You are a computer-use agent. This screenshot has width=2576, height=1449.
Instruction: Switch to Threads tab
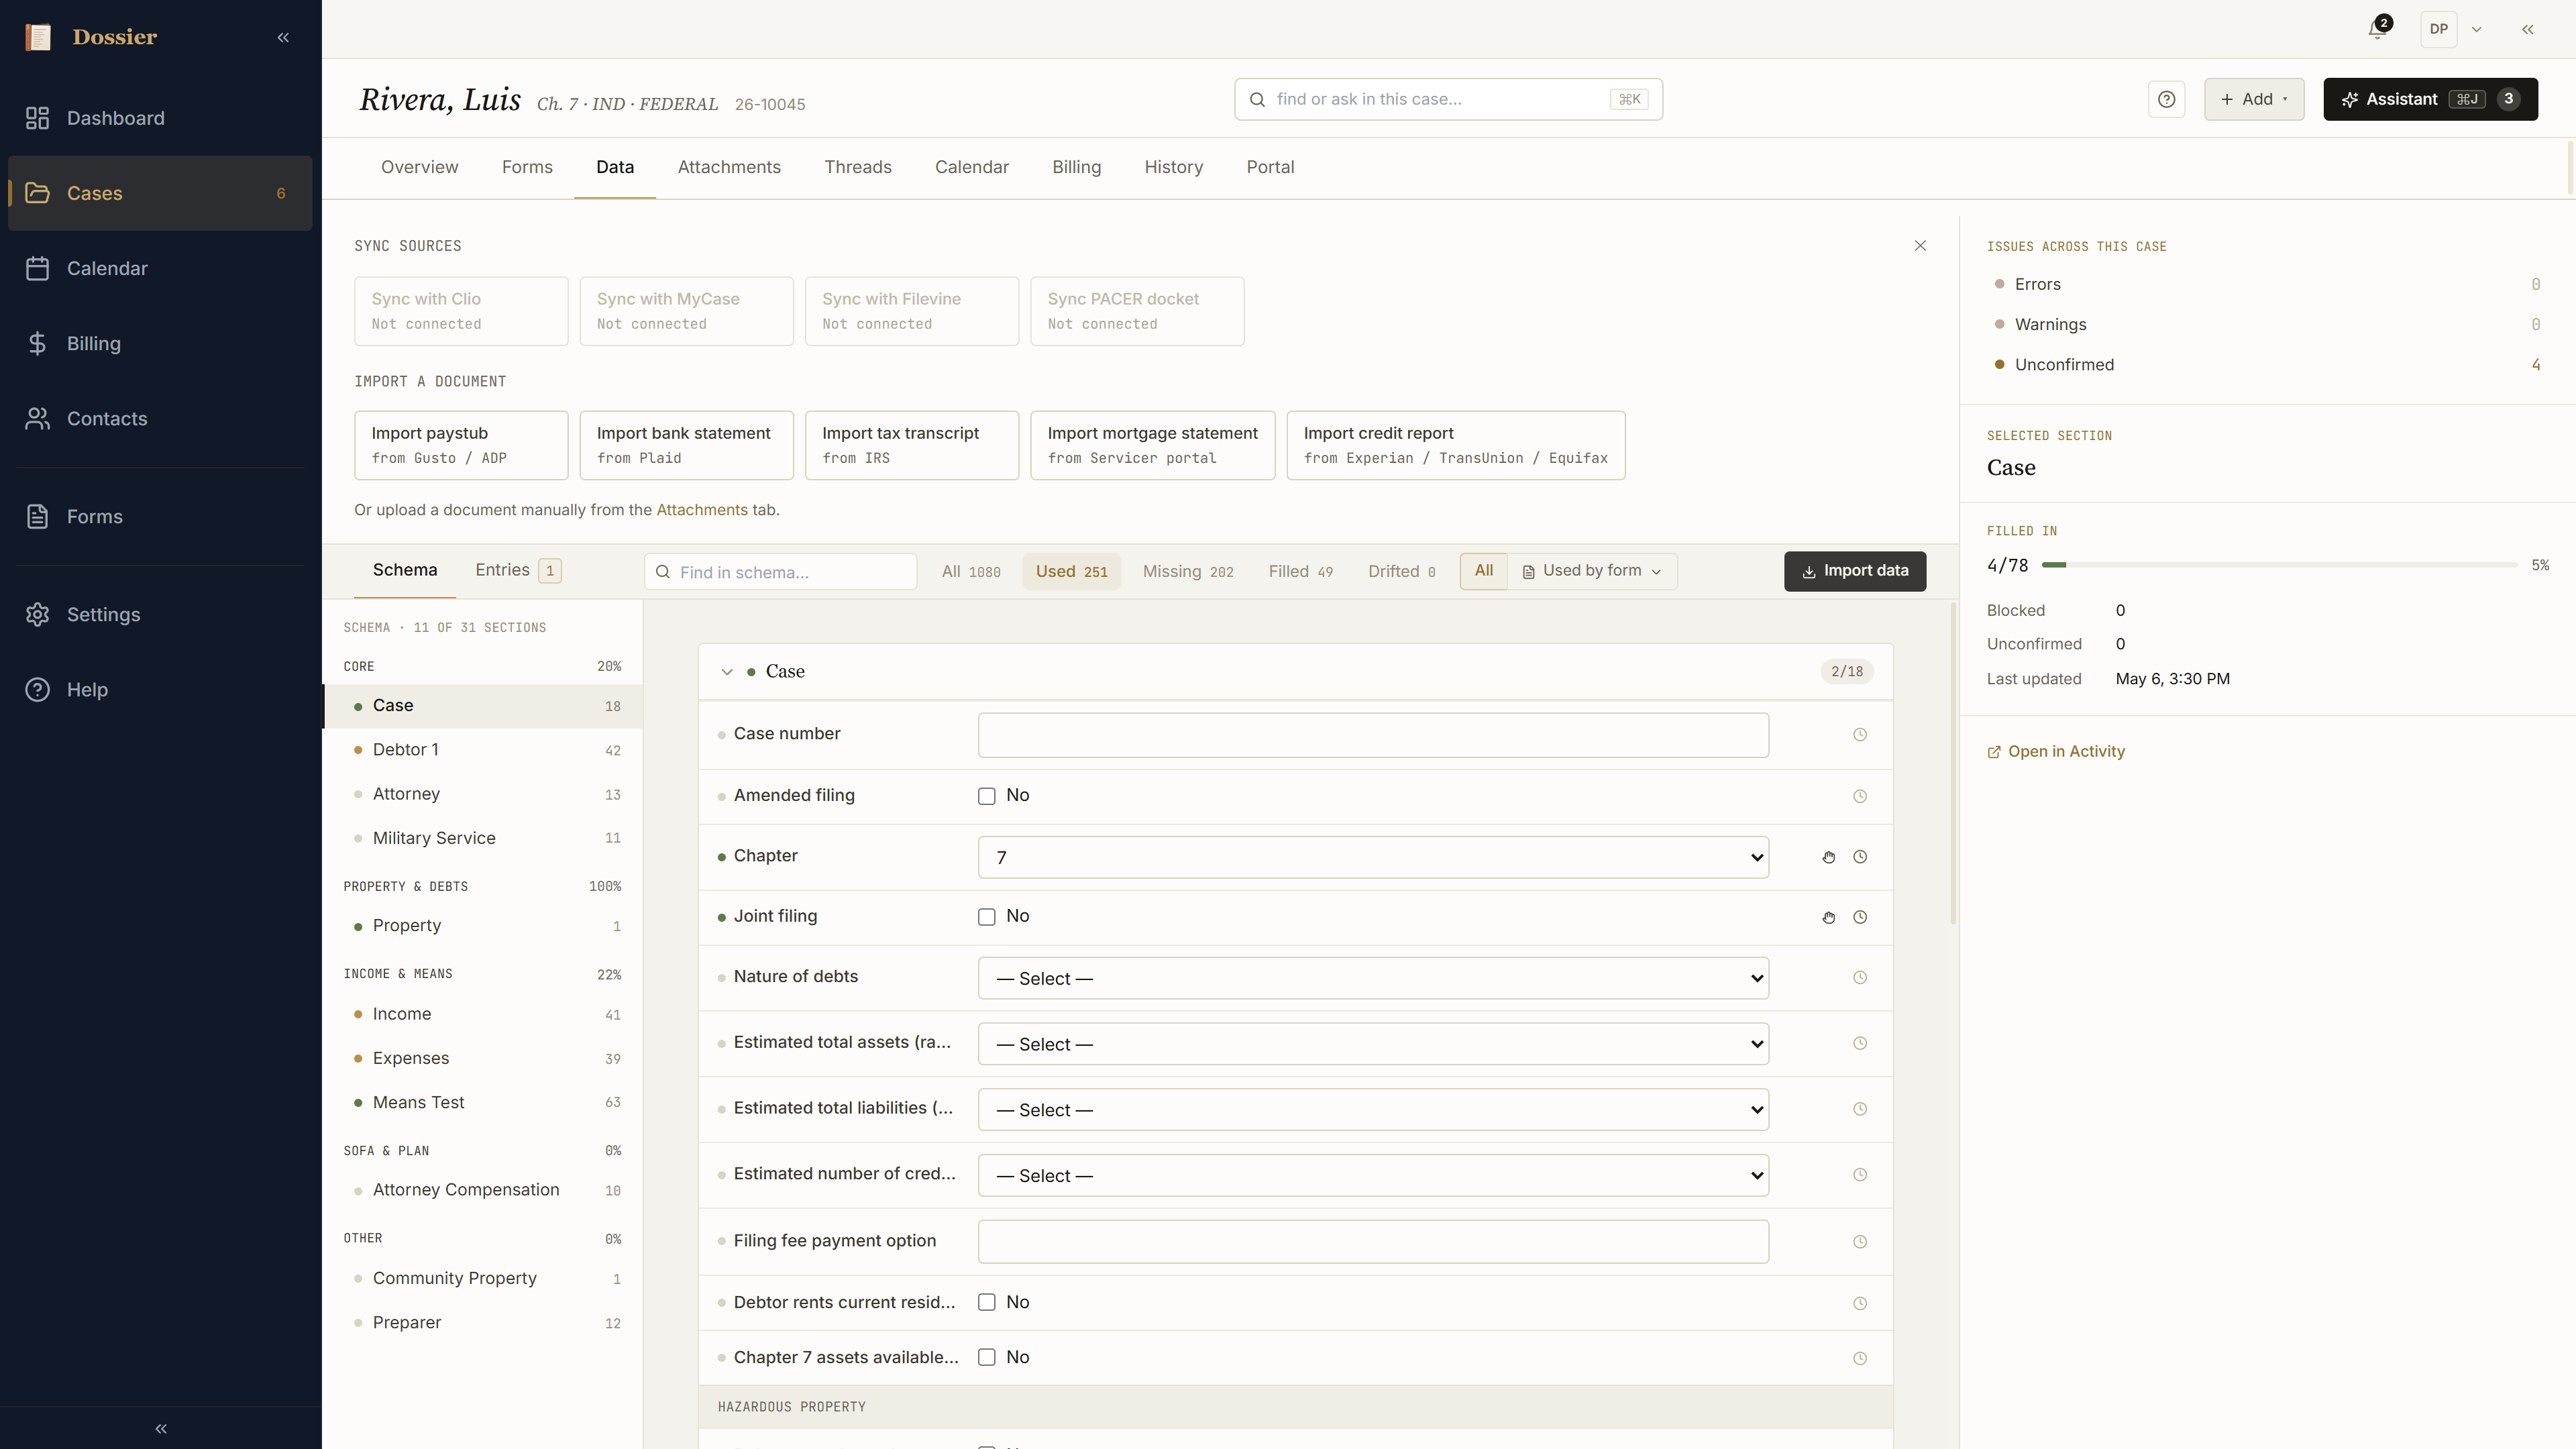coord(858,167)
